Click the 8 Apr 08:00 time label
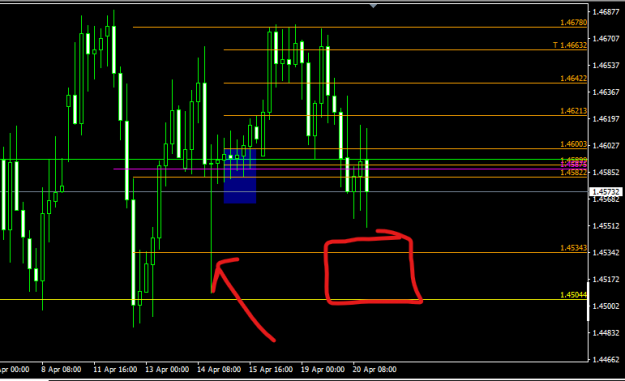Viewport: 625px width, 381px height. click(x=61, y=369)
